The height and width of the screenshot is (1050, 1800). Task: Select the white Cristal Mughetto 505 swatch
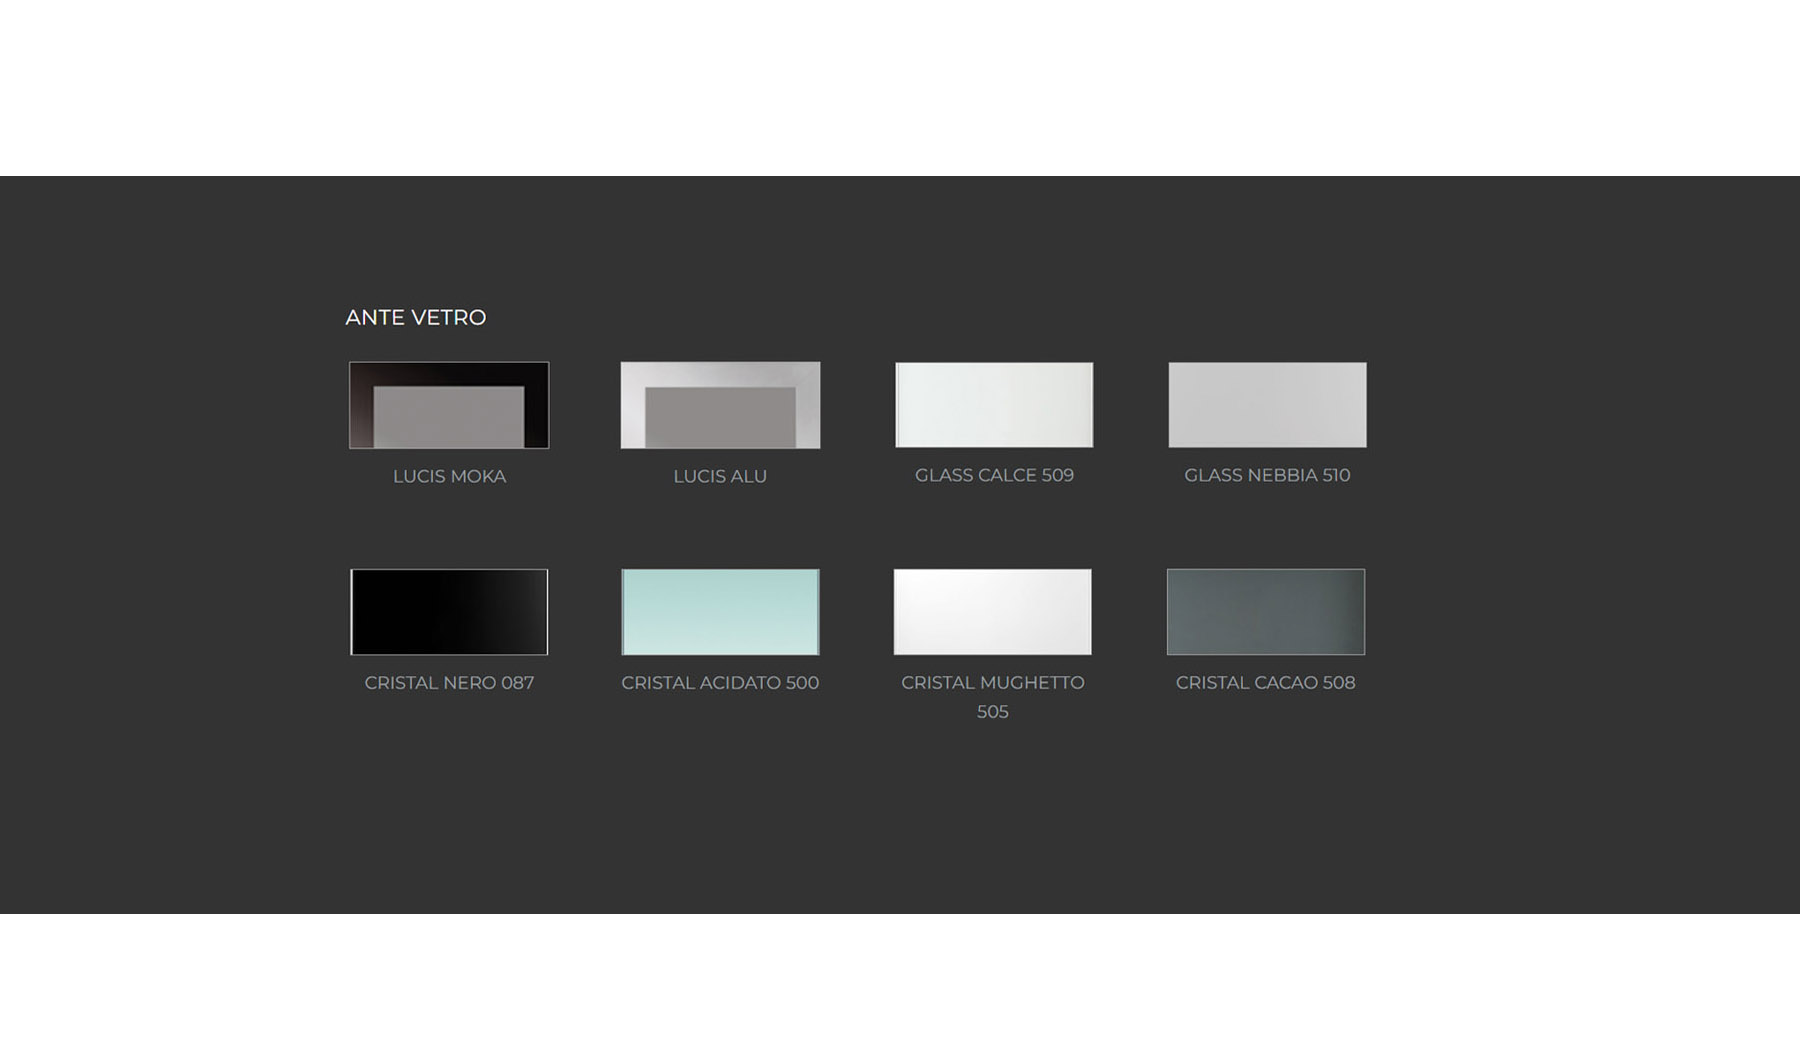coord(992,612)
